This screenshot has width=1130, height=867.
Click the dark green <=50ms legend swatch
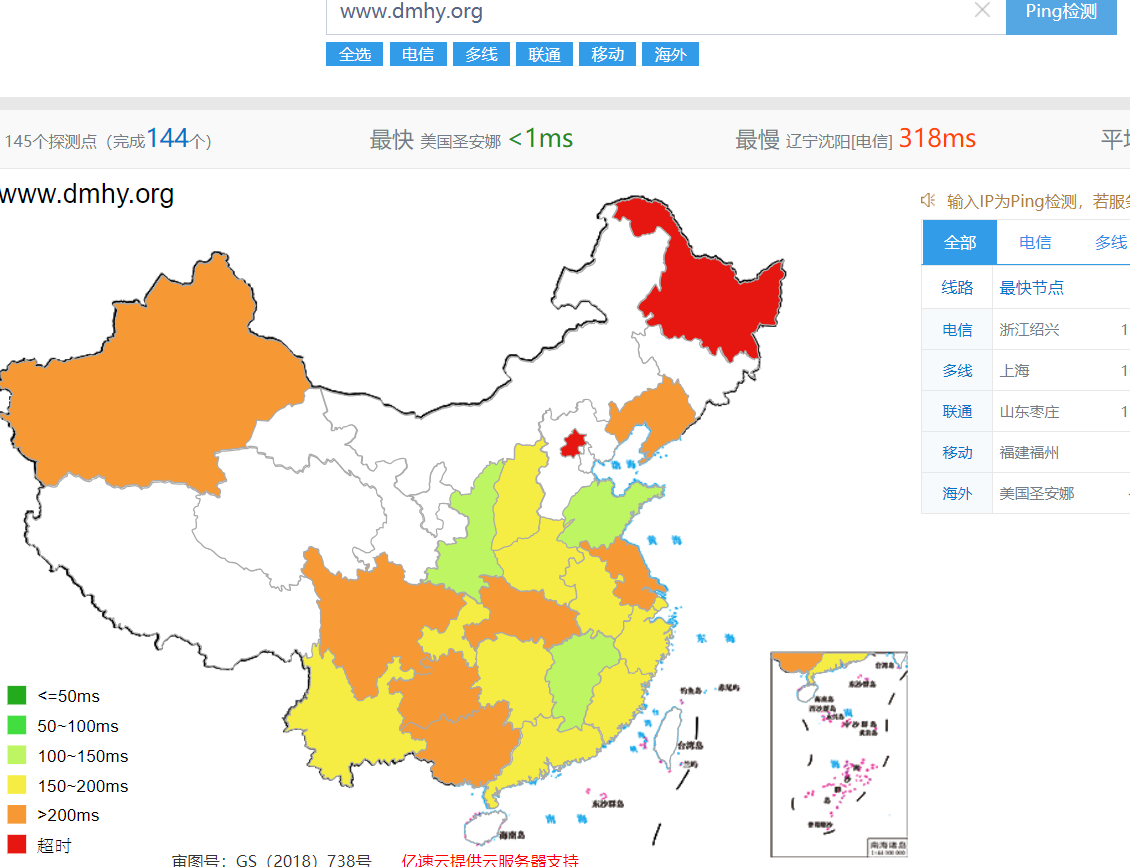tap(17, 695)
